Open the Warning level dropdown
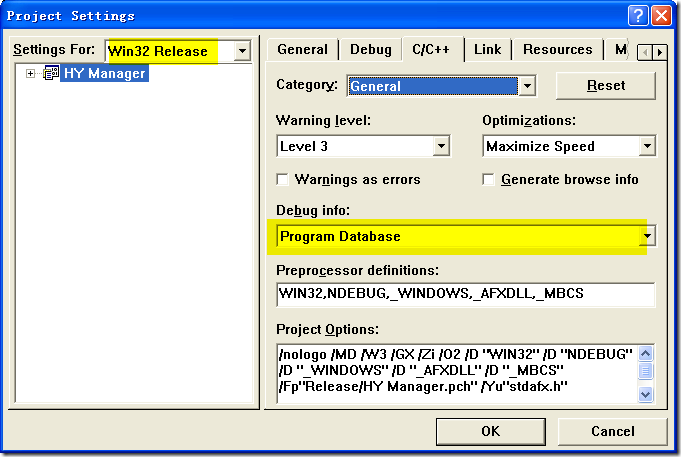Image resolution: width=681 pixels, height=457 pixels. [441, 146]
